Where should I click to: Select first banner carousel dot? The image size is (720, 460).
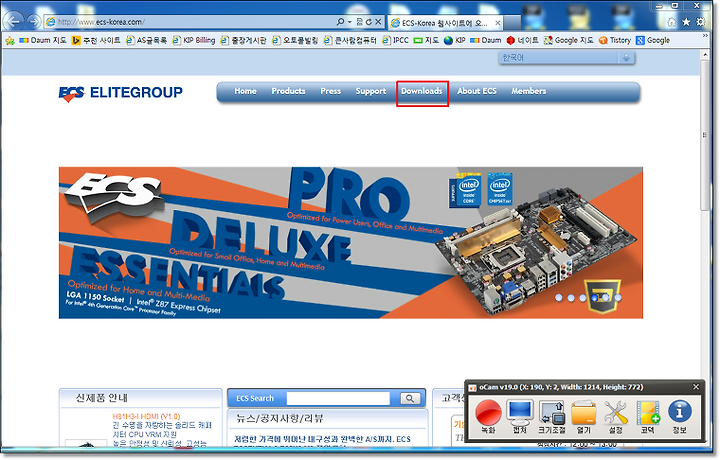(558, 298)
